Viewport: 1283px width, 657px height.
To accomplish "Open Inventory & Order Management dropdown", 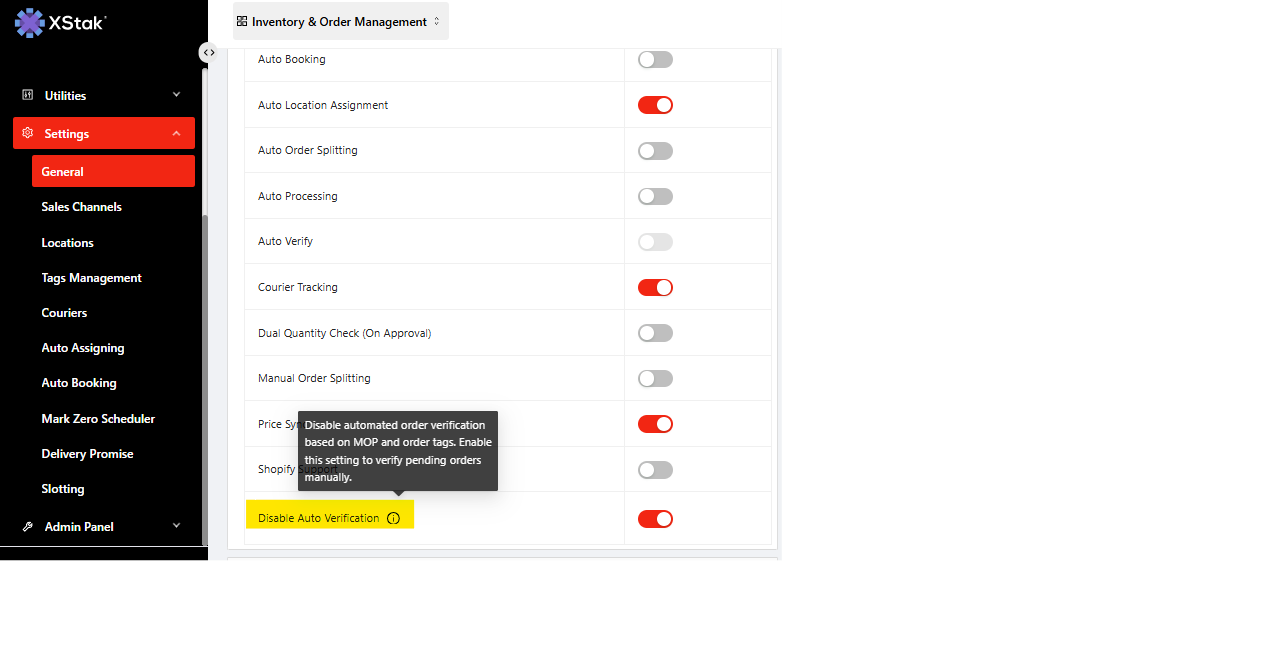I will point(340,21).
